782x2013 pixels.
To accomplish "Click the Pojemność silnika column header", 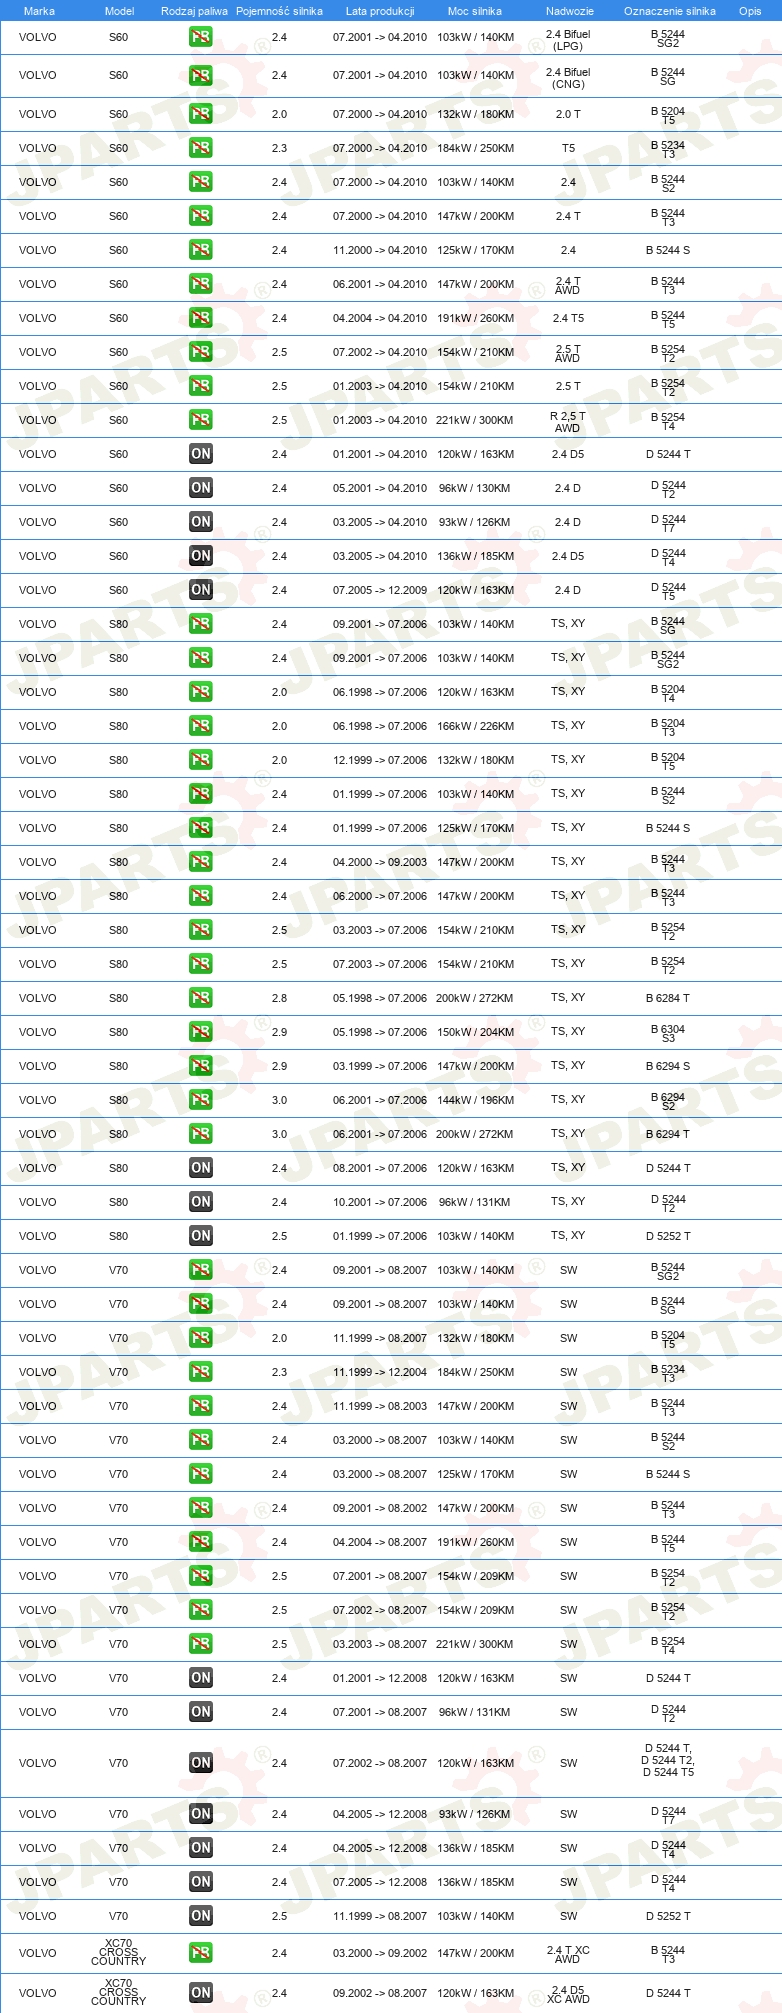I will tap(279, 11).
